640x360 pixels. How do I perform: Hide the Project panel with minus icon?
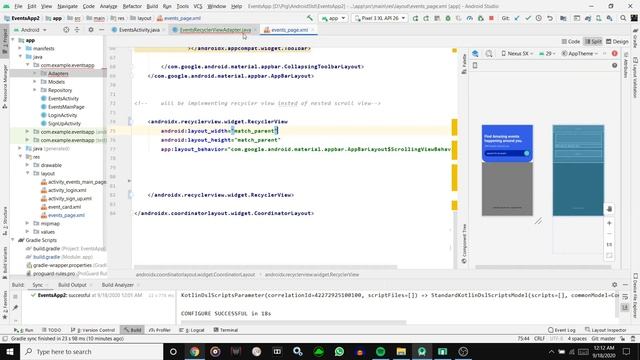point(101,30)
